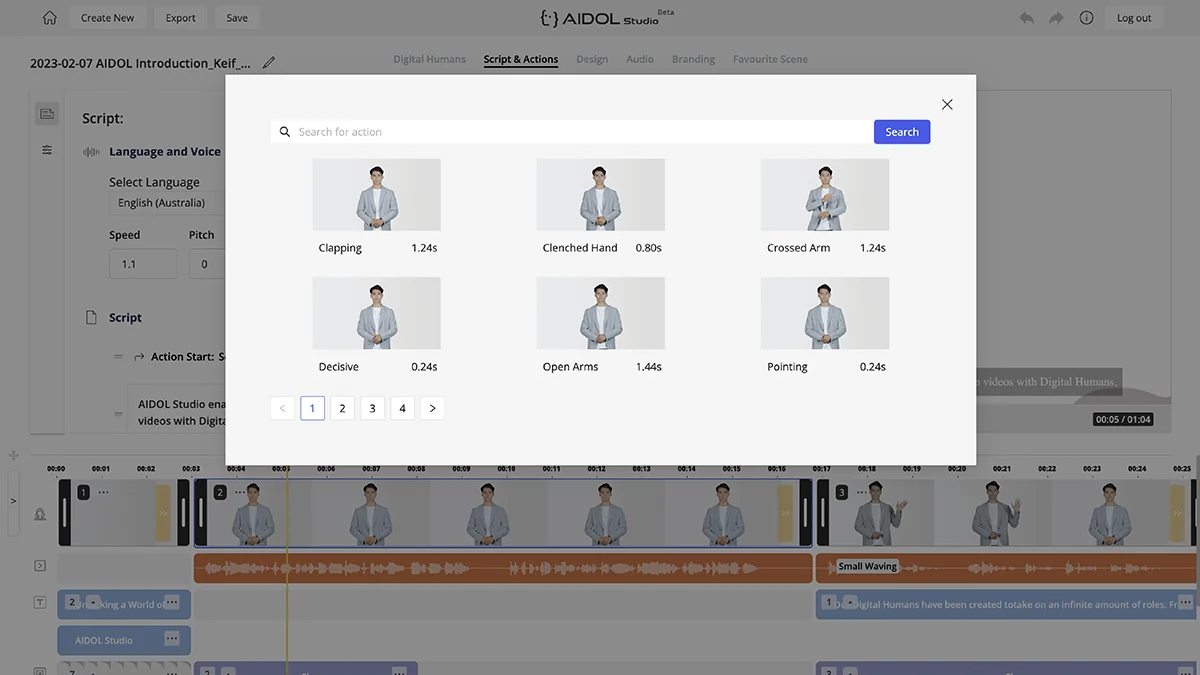1200x675 pixels.
Task: Edit project name with pencil icon
Action: [x=268, y=63]
